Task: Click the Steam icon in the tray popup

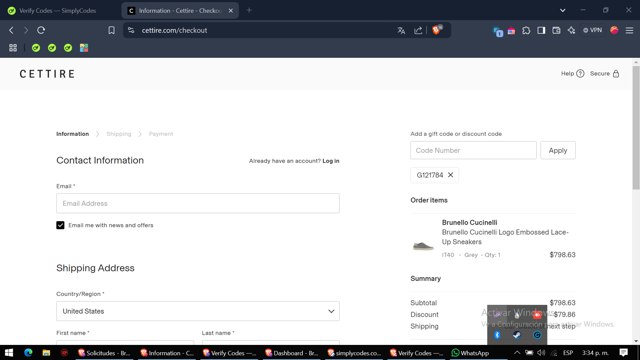Action: (517, 335)
